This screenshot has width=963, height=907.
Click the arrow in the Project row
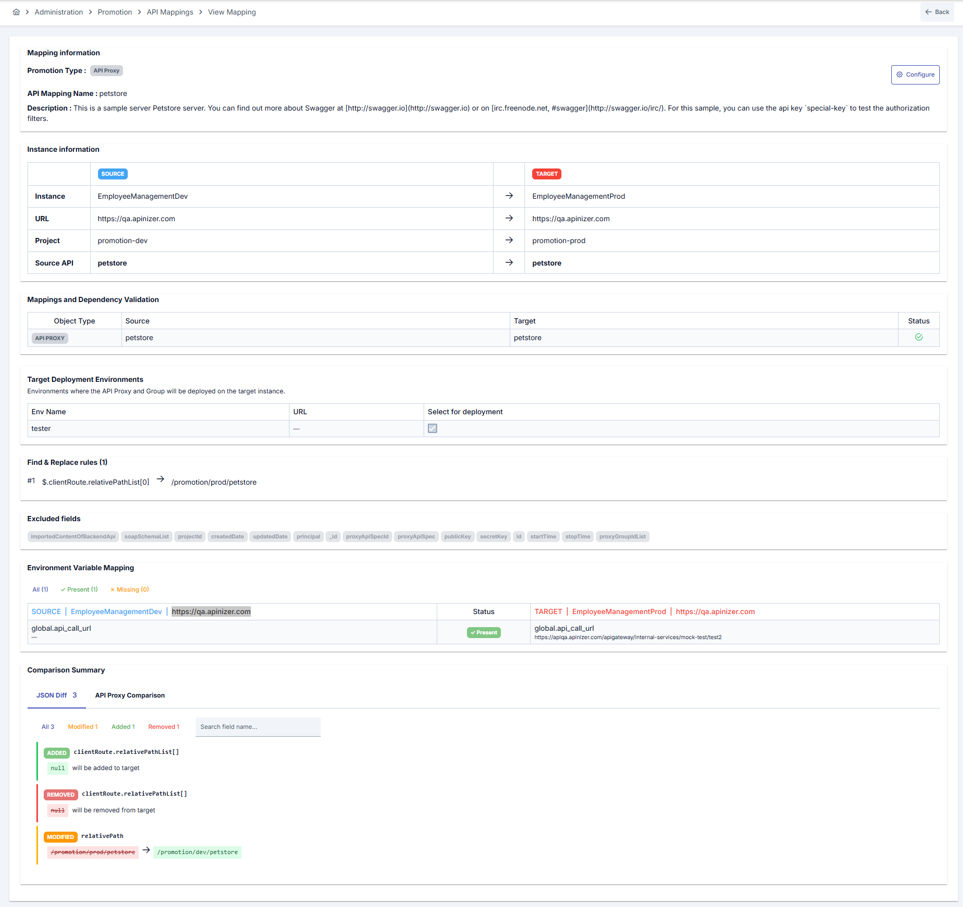click(509, 240)
